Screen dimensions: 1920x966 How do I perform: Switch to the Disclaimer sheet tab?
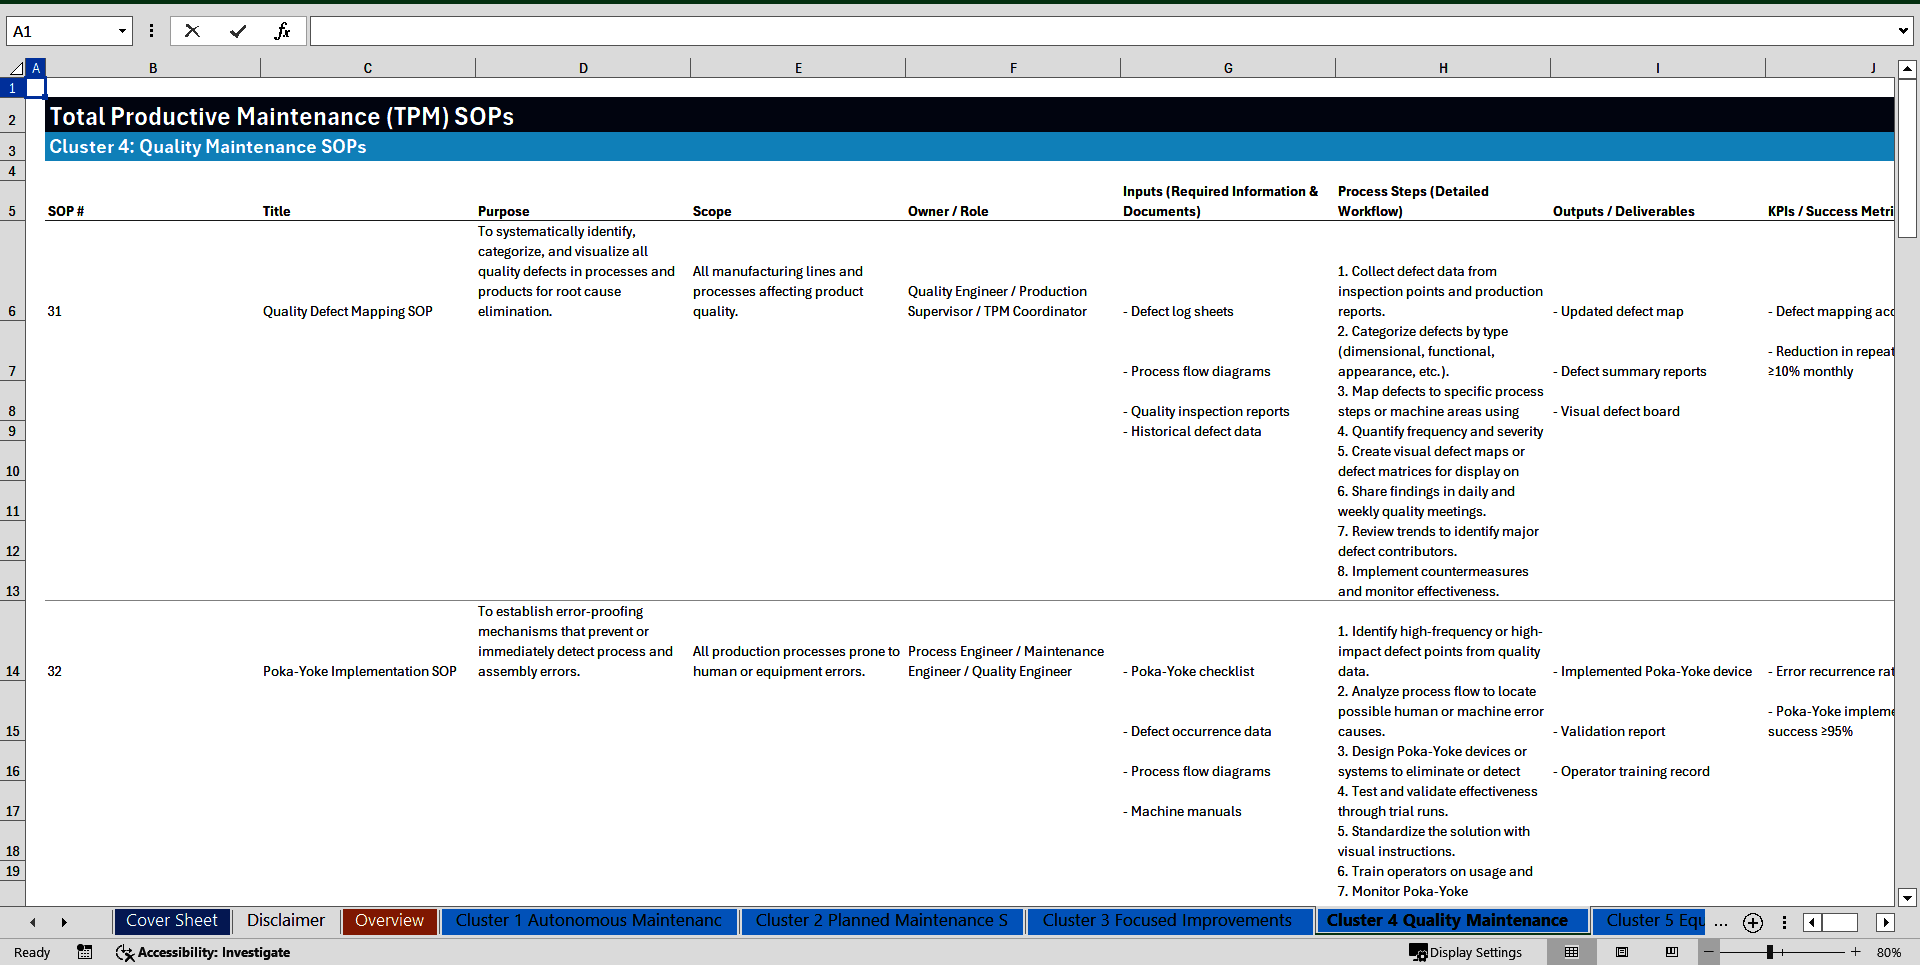tap(285, 921)
